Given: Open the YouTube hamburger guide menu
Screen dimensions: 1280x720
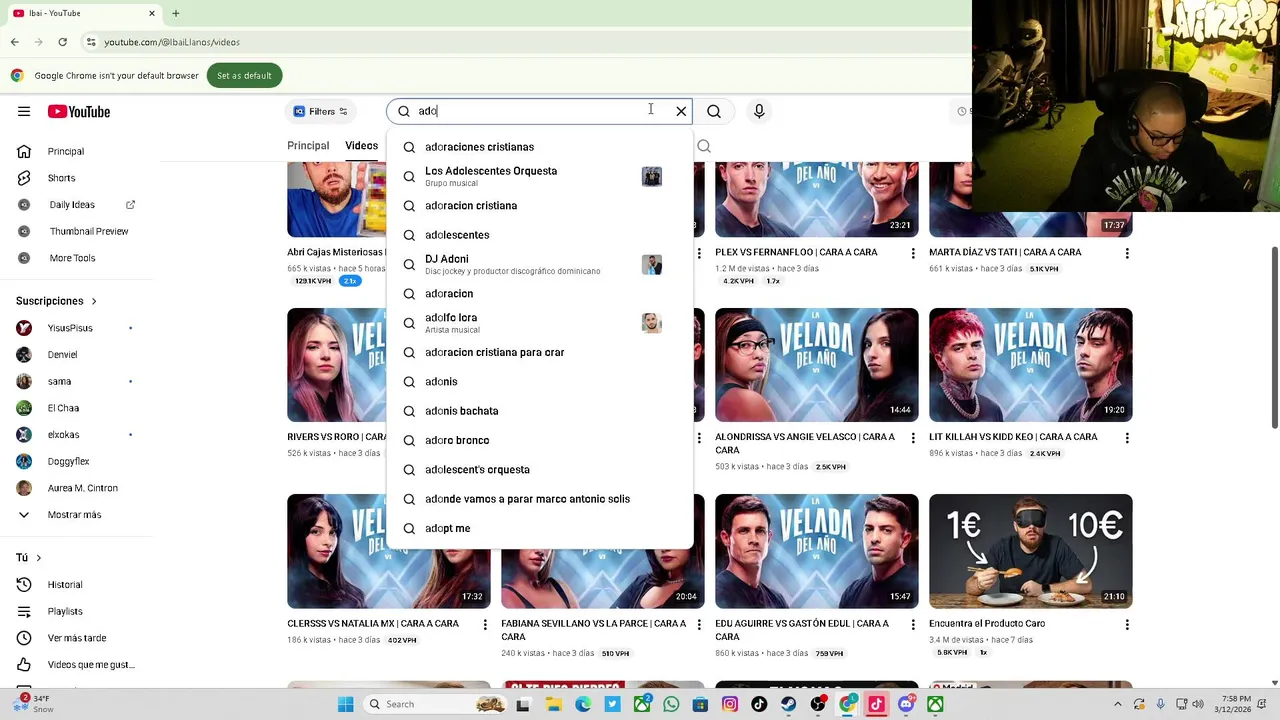Looking at the screenshot, I should coord(24,111).
